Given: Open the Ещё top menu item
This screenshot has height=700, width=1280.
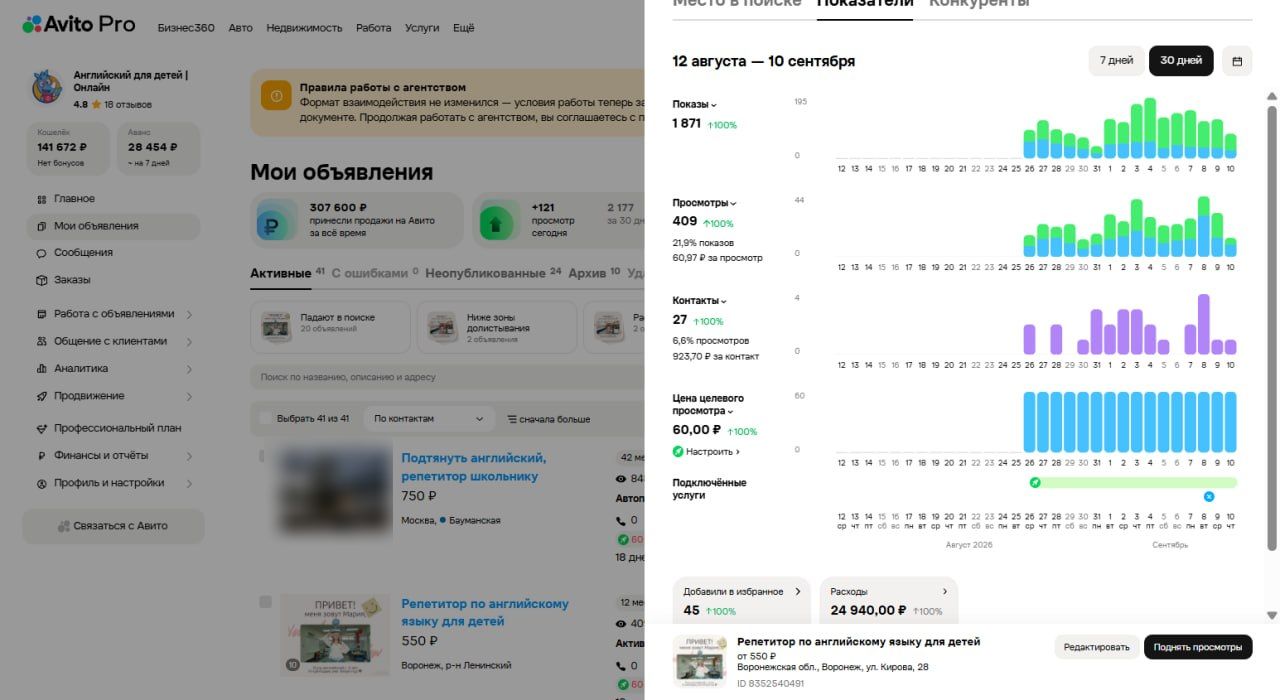Looking at the screenshot, I should (x=463, y=28).
